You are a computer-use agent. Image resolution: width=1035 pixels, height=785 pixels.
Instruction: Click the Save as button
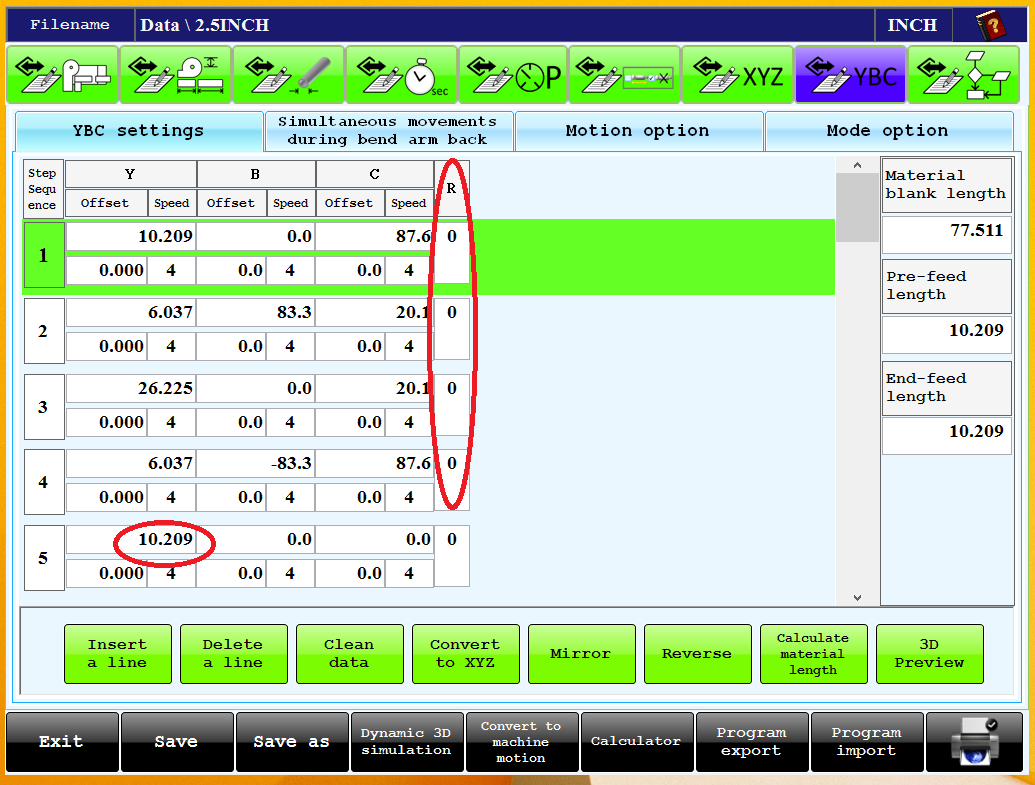[291, 742]
